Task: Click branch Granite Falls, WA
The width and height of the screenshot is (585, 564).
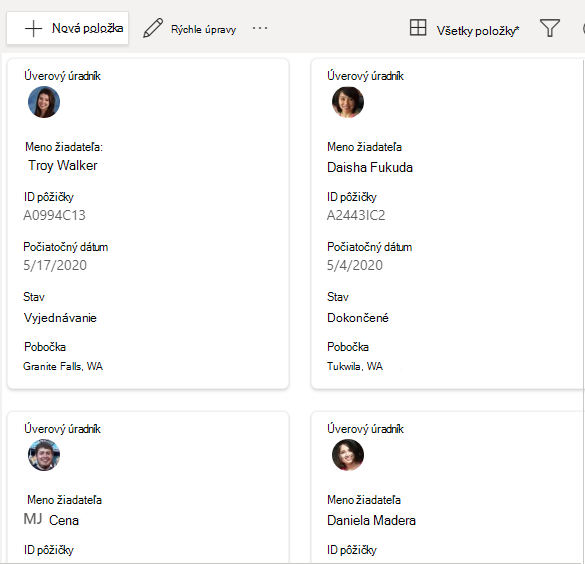Action: [63, 366]
